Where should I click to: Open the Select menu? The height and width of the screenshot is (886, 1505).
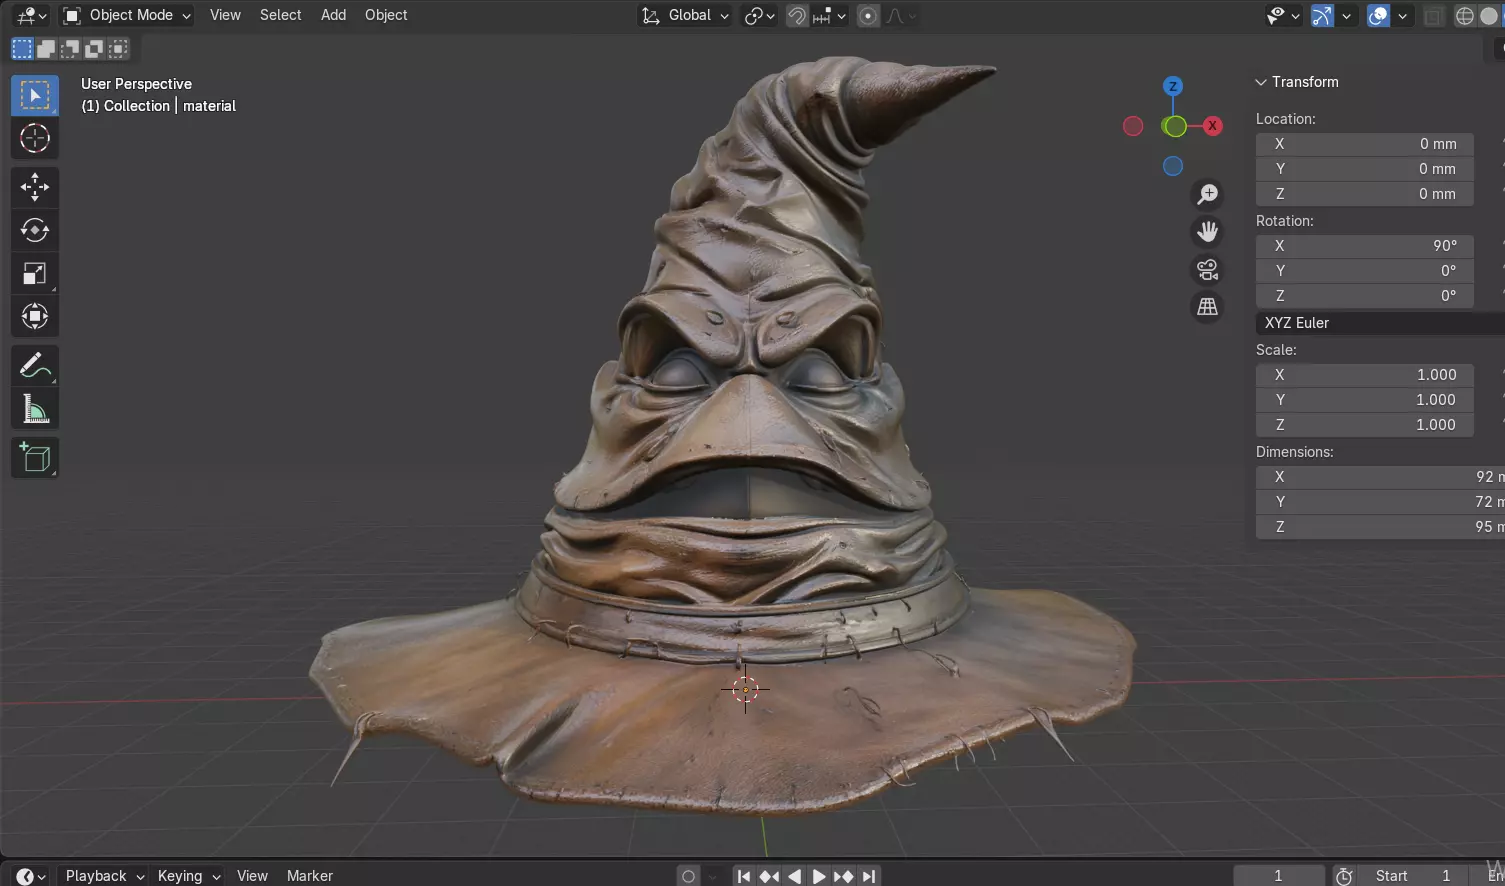pos(280,15)
